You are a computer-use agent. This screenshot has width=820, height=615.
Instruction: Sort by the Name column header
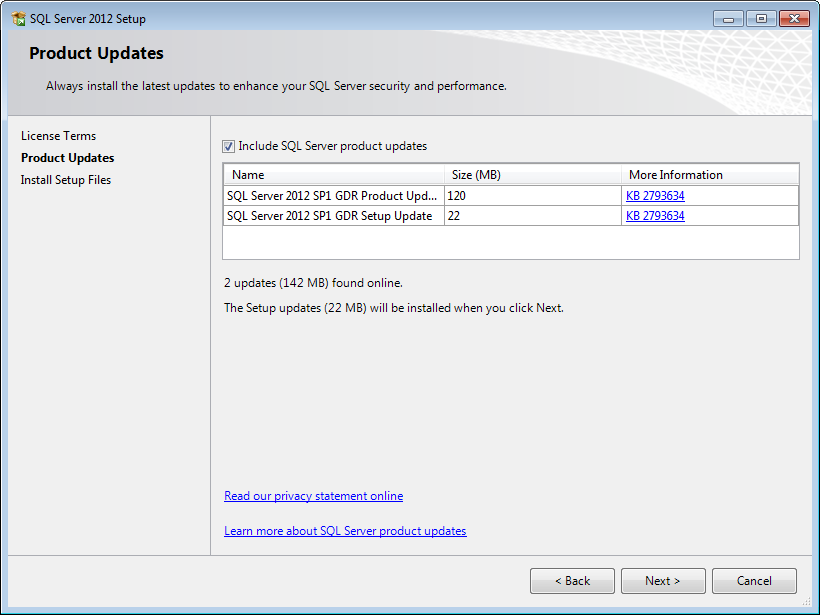click(334, 175)
